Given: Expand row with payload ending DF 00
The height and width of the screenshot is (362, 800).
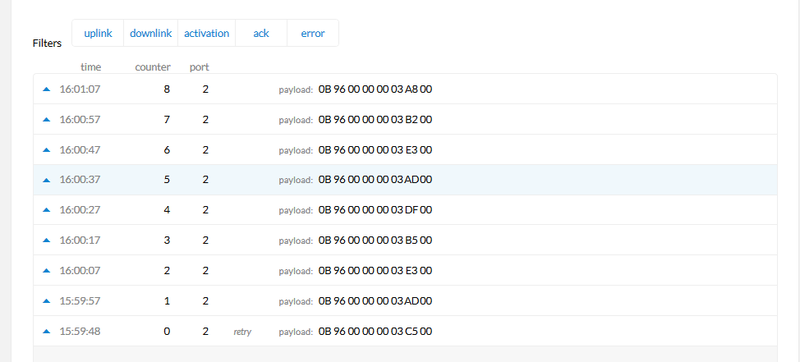Looking at the screenshot, I should click(x=405, y=210).
